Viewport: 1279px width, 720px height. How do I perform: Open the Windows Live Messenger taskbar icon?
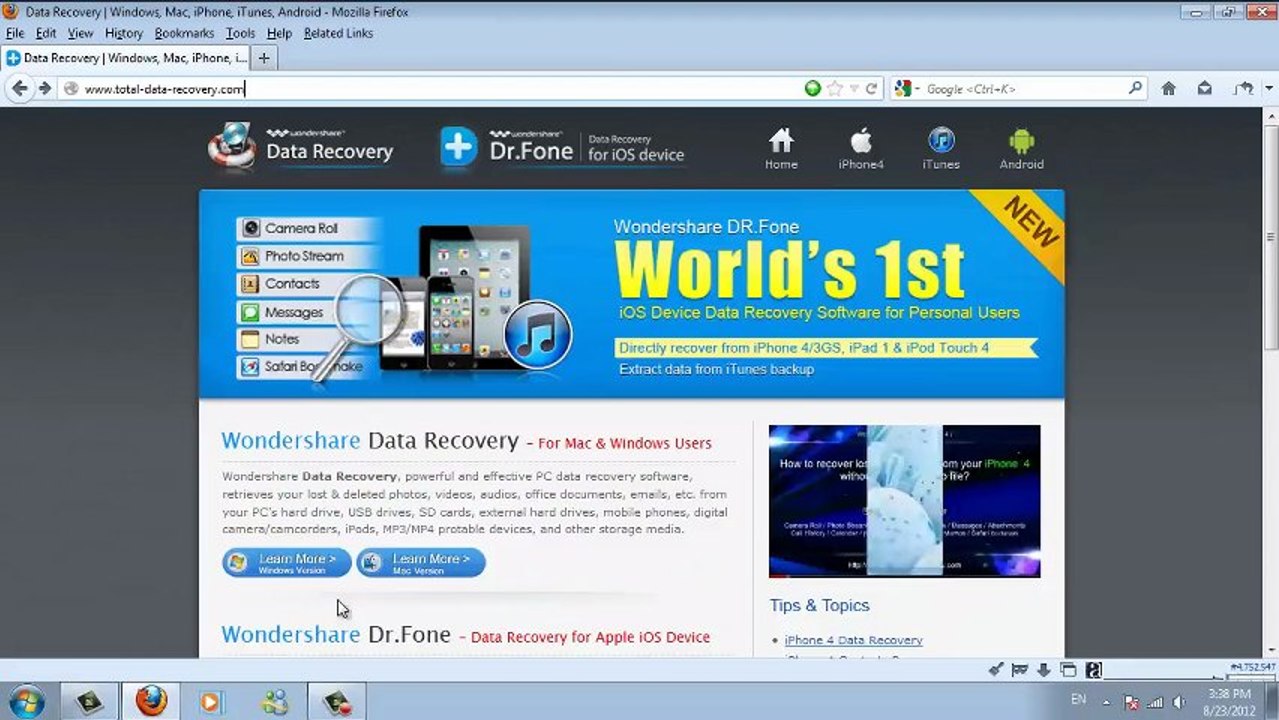click(x=274, y=702)
